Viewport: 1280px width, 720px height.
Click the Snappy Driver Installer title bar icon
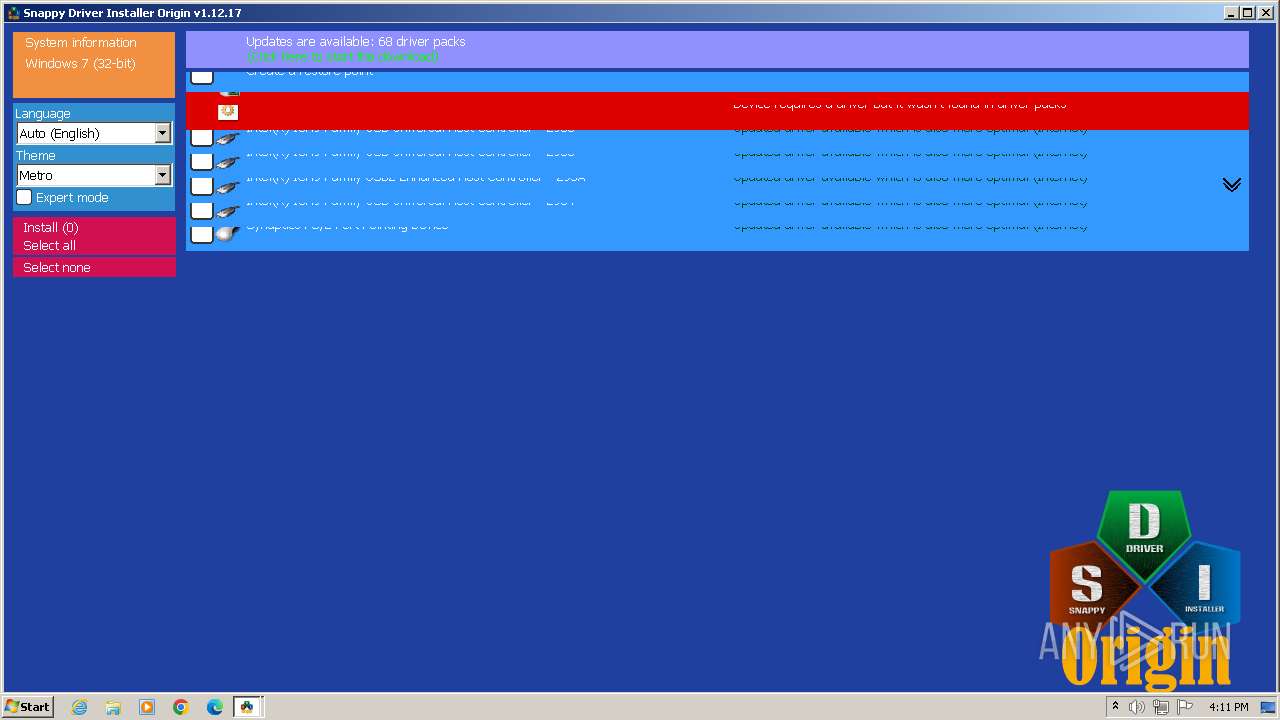pos(13,13)
